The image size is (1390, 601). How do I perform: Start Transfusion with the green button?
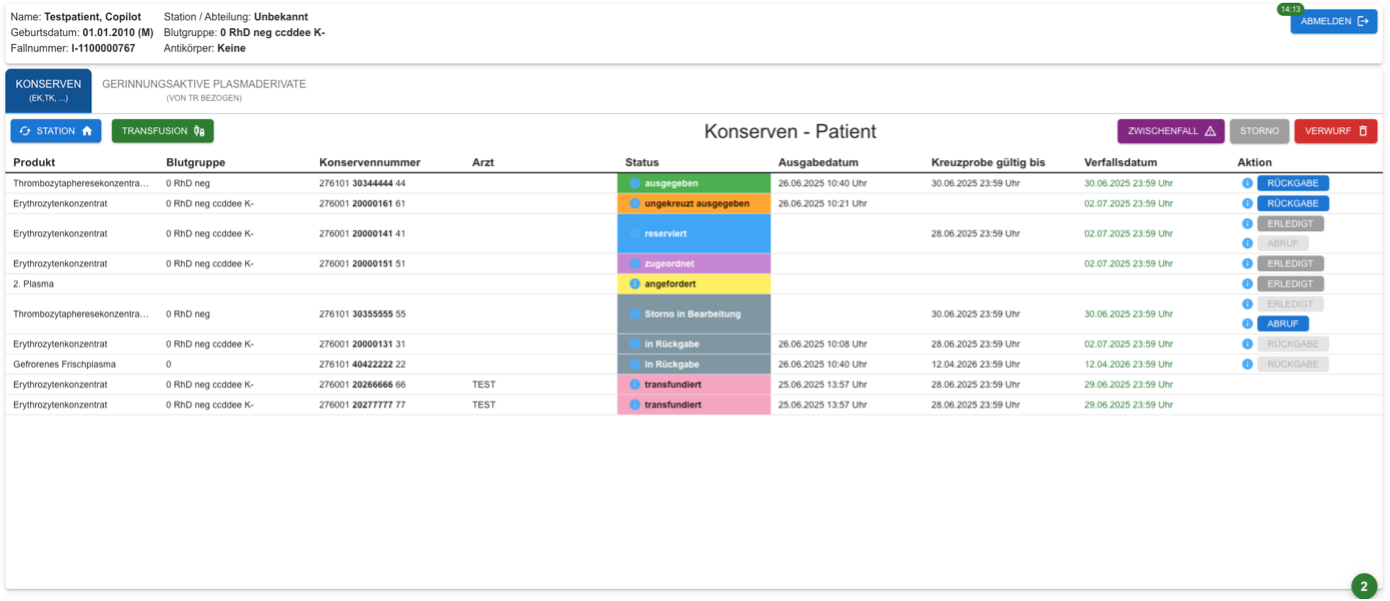[162, 131]
